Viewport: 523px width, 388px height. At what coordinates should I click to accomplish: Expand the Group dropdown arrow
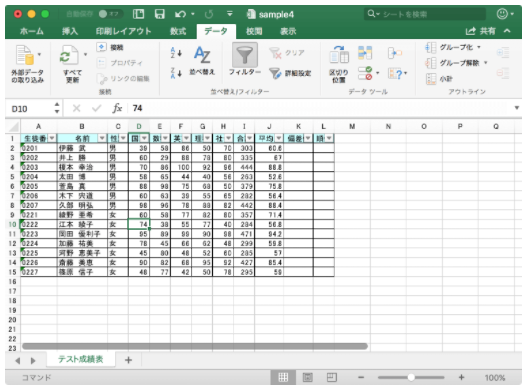tap(479, 47)
